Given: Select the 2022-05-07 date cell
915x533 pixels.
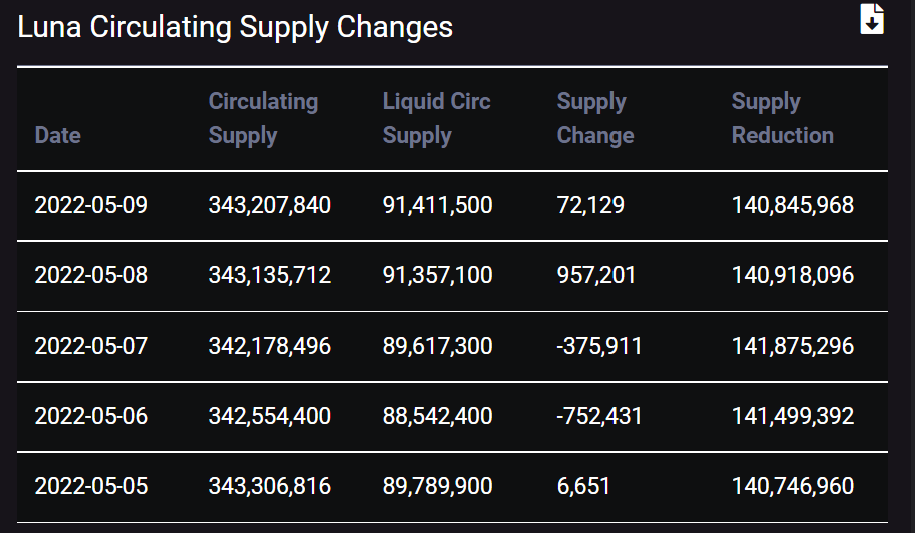Looking at the screenshot, I should click(91, 346).
